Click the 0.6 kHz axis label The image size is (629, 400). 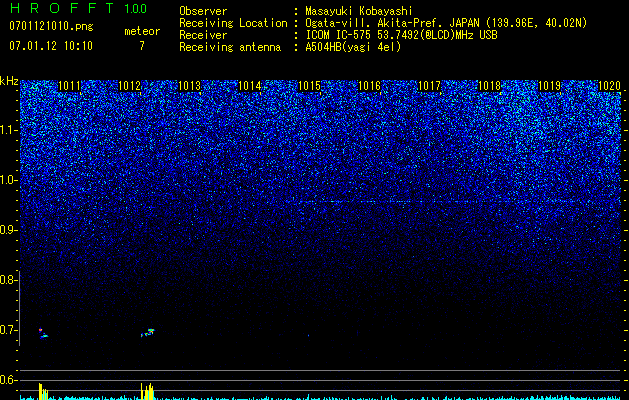(x=7, y=380)
